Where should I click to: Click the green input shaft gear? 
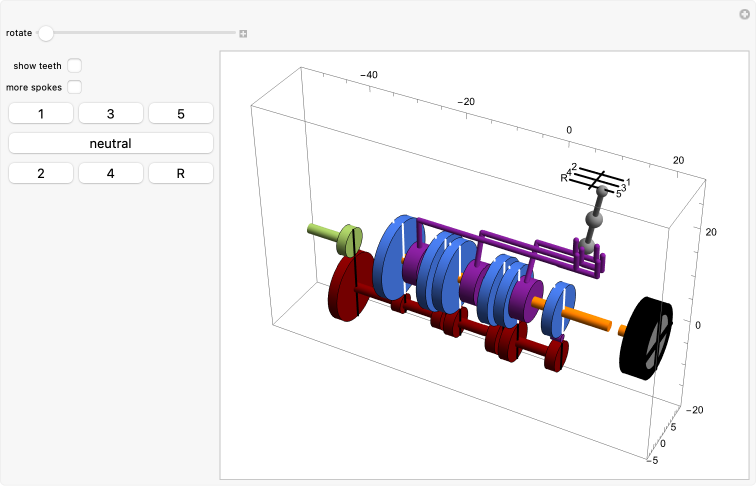click(x=349, y=239)
